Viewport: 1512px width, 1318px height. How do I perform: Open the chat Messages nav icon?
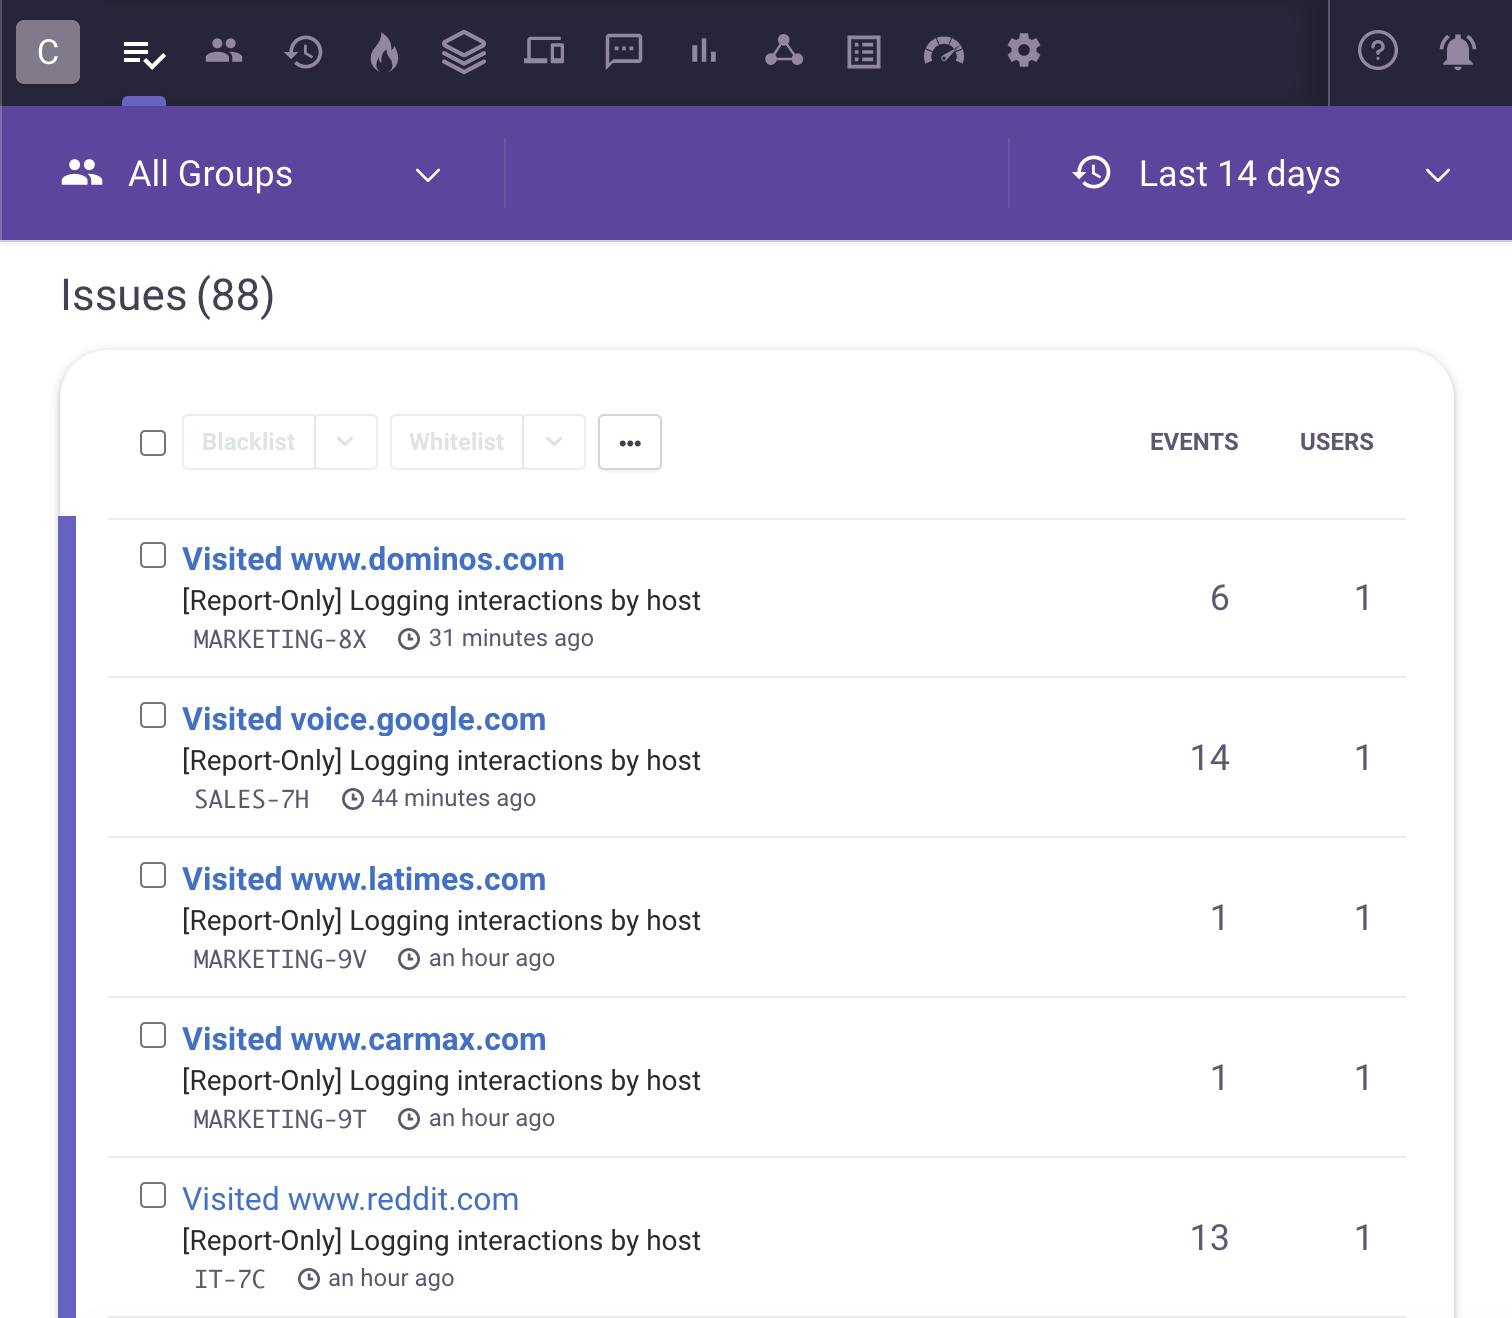[624, 52]
